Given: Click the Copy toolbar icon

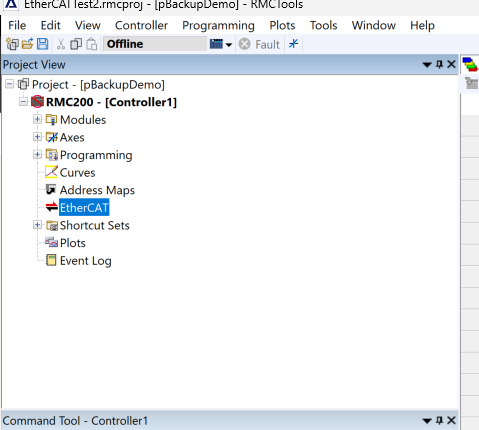Looking at the screenshot, I should (76, 44).
